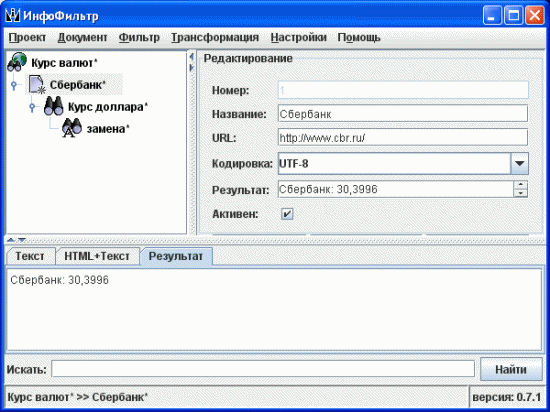Open the Помощь menu
Viewport: 550px width, 412px height.
tap(359, 37)
